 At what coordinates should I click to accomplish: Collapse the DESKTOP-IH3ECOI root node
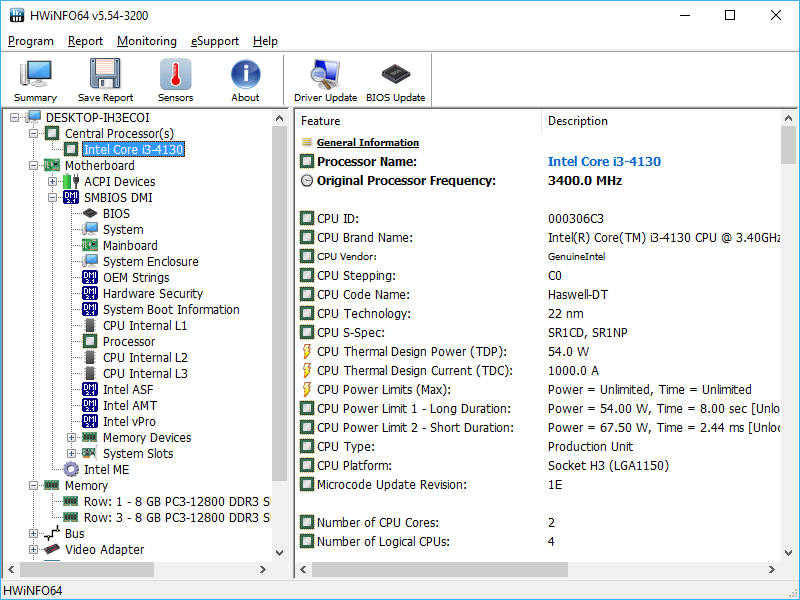pyautogui.click(x=14, y=118)
